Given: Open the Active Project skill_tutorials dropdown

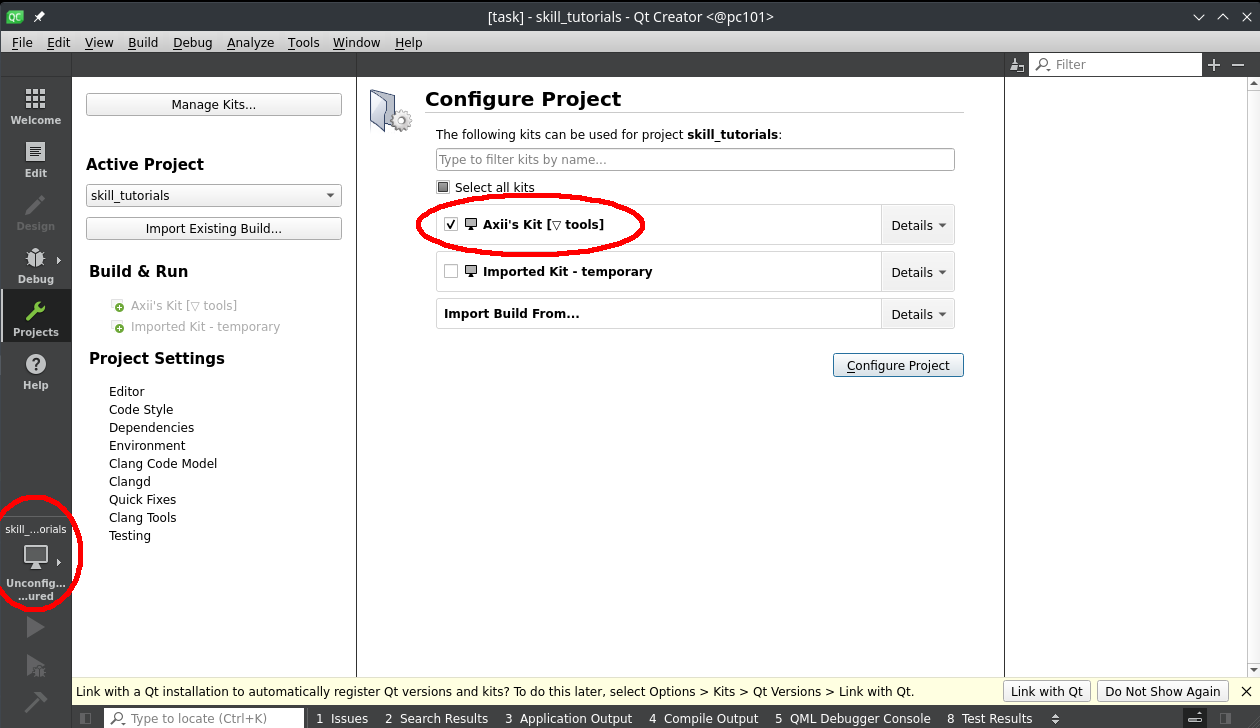Looking at the screenshot, I should pos(214,196).
